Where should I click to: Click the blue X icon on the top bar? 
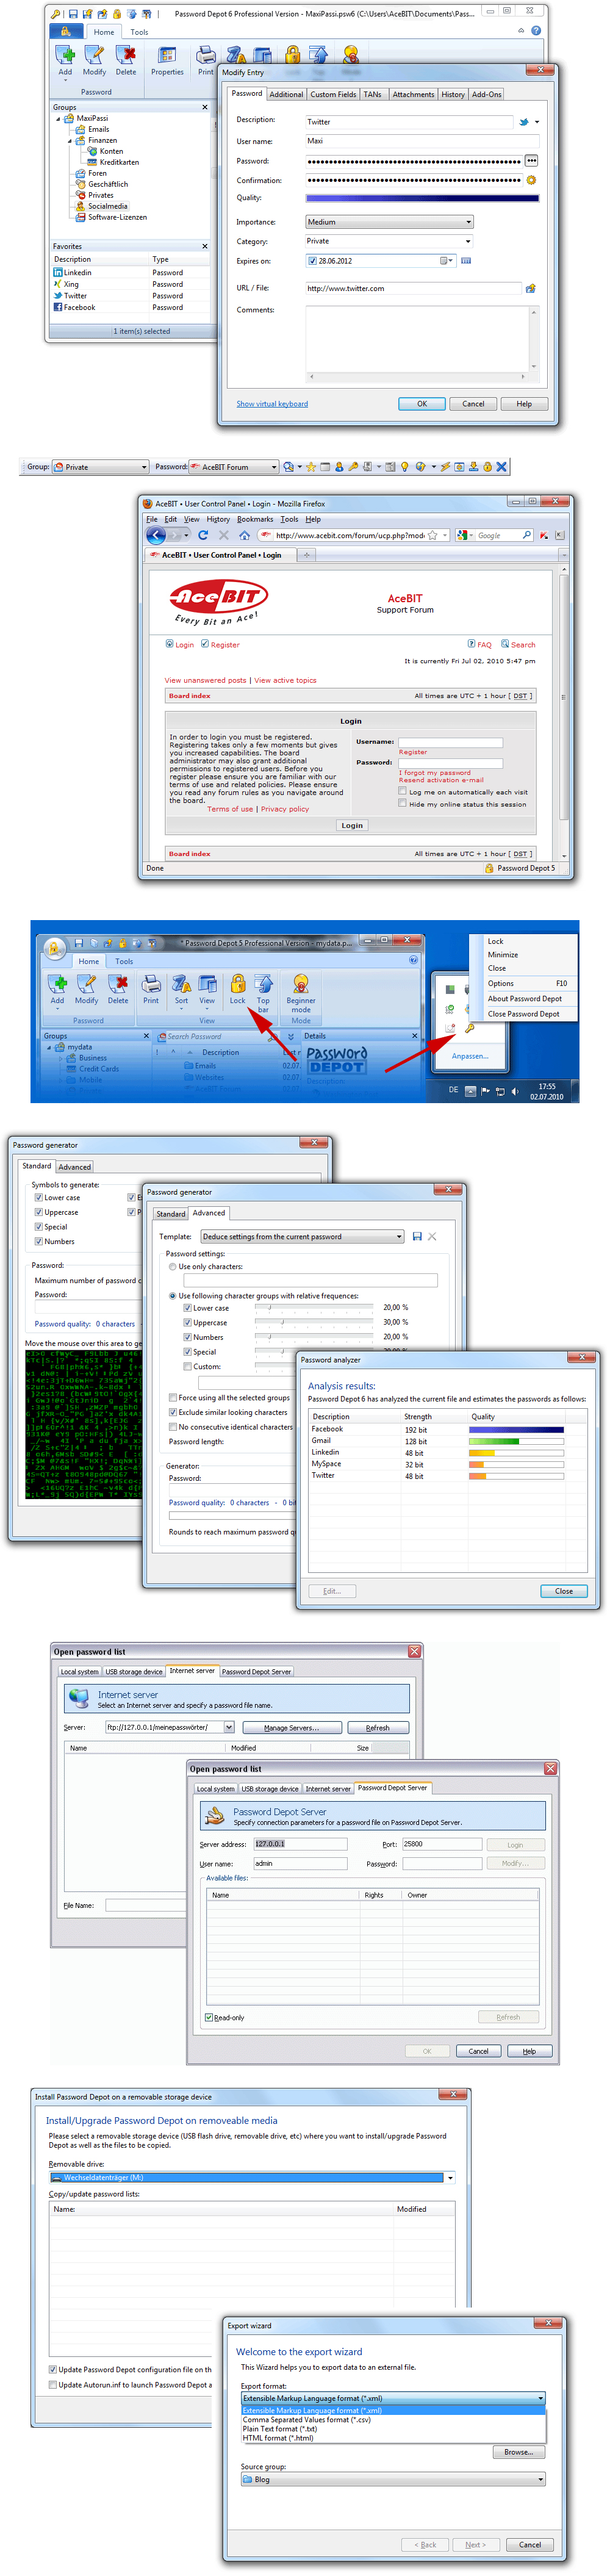click(x=501, y=467)
